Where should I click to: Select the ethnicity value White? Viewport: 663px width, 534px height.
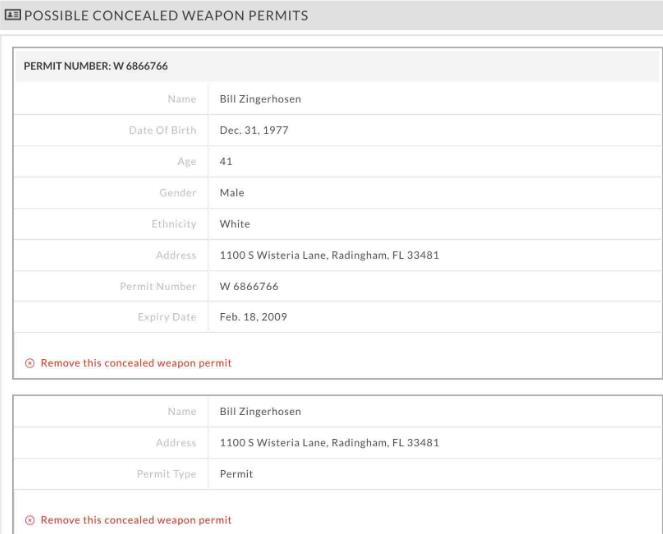[x=235, y=224]
